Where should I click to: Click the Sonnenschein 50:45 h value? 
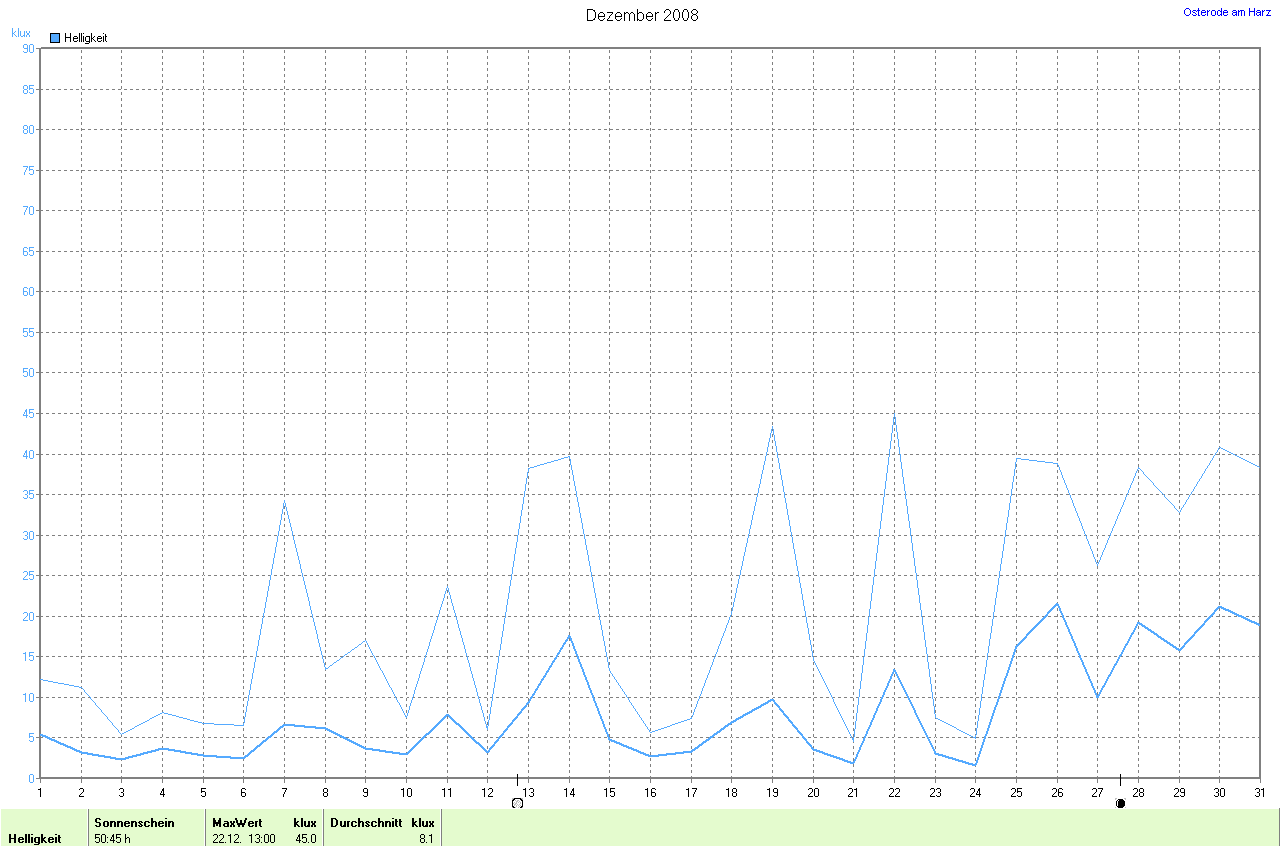(112, 838)
